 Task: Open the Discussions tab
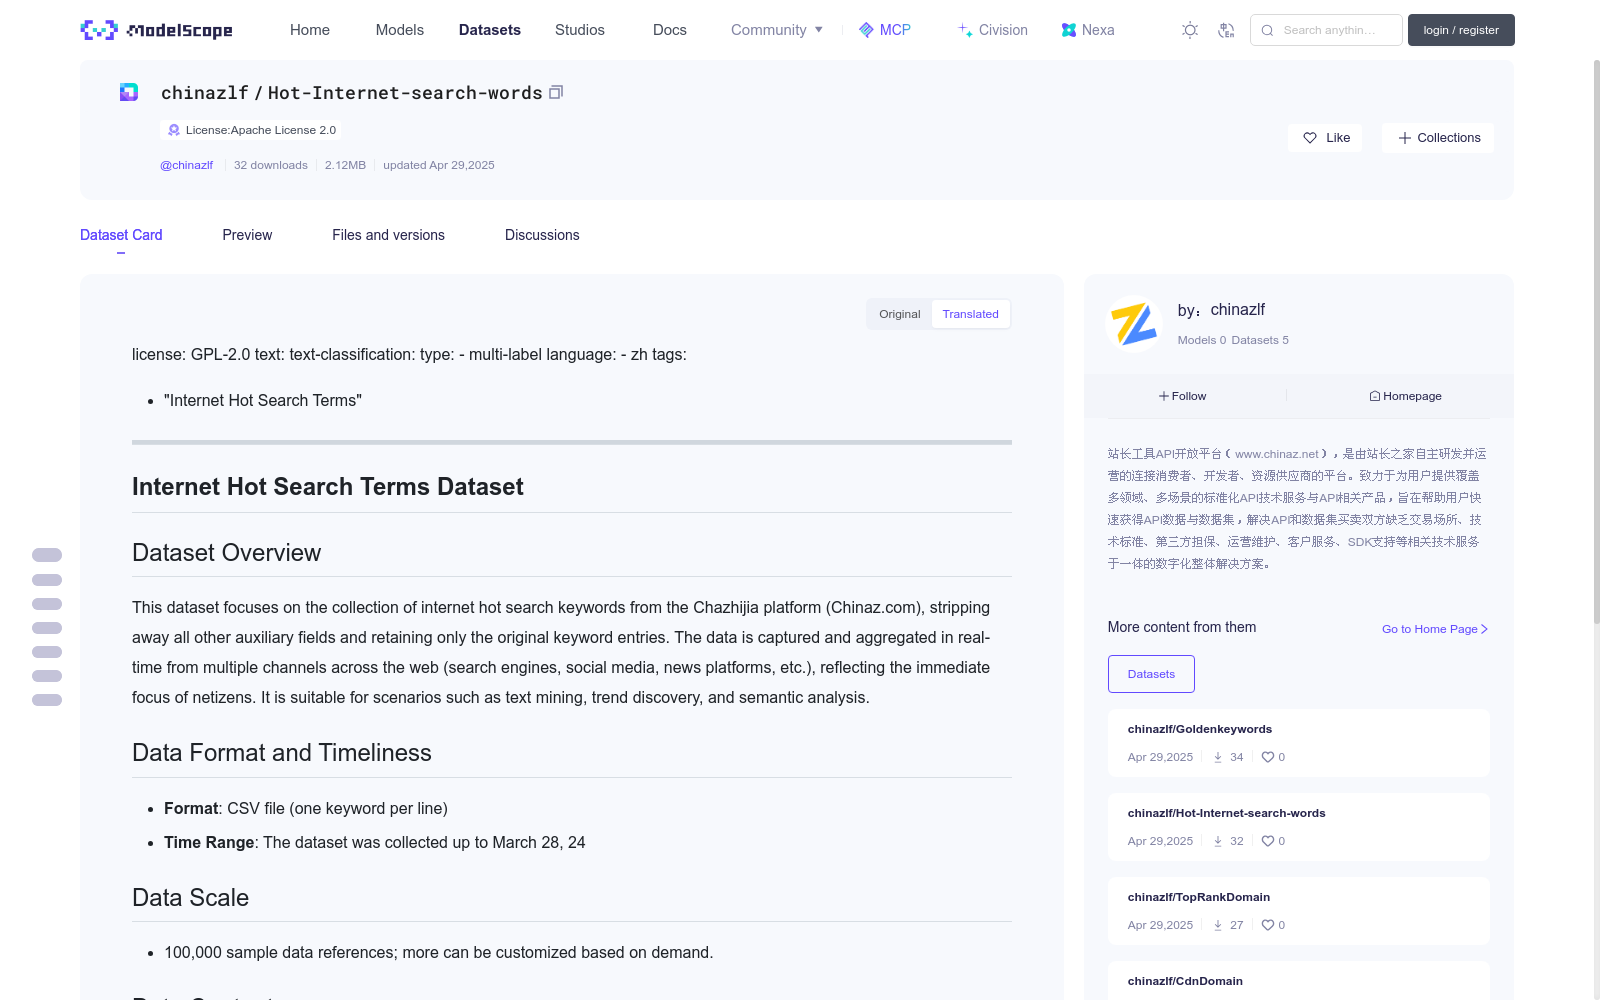tap(542, 235)
